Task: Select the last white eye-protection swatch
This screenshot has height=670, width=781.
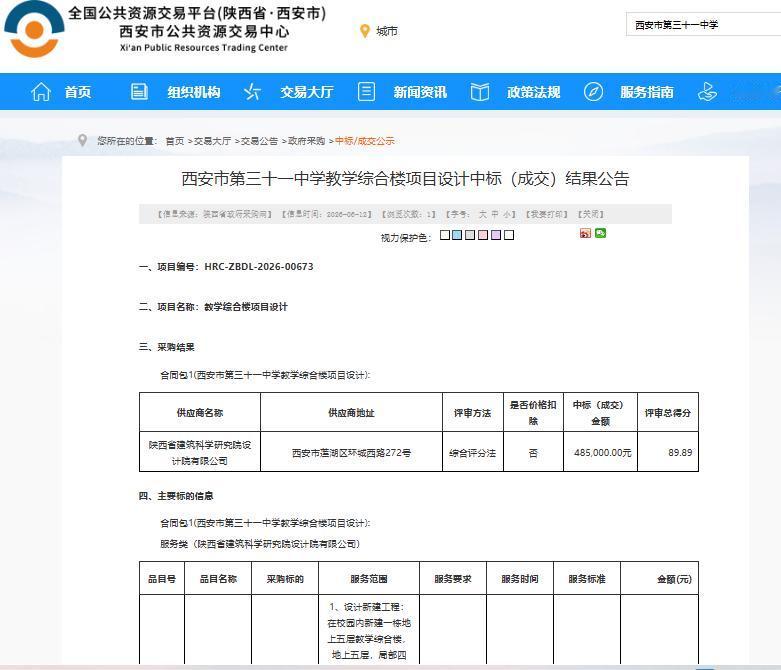Action: pyautogui.click(x=509, y=235)
